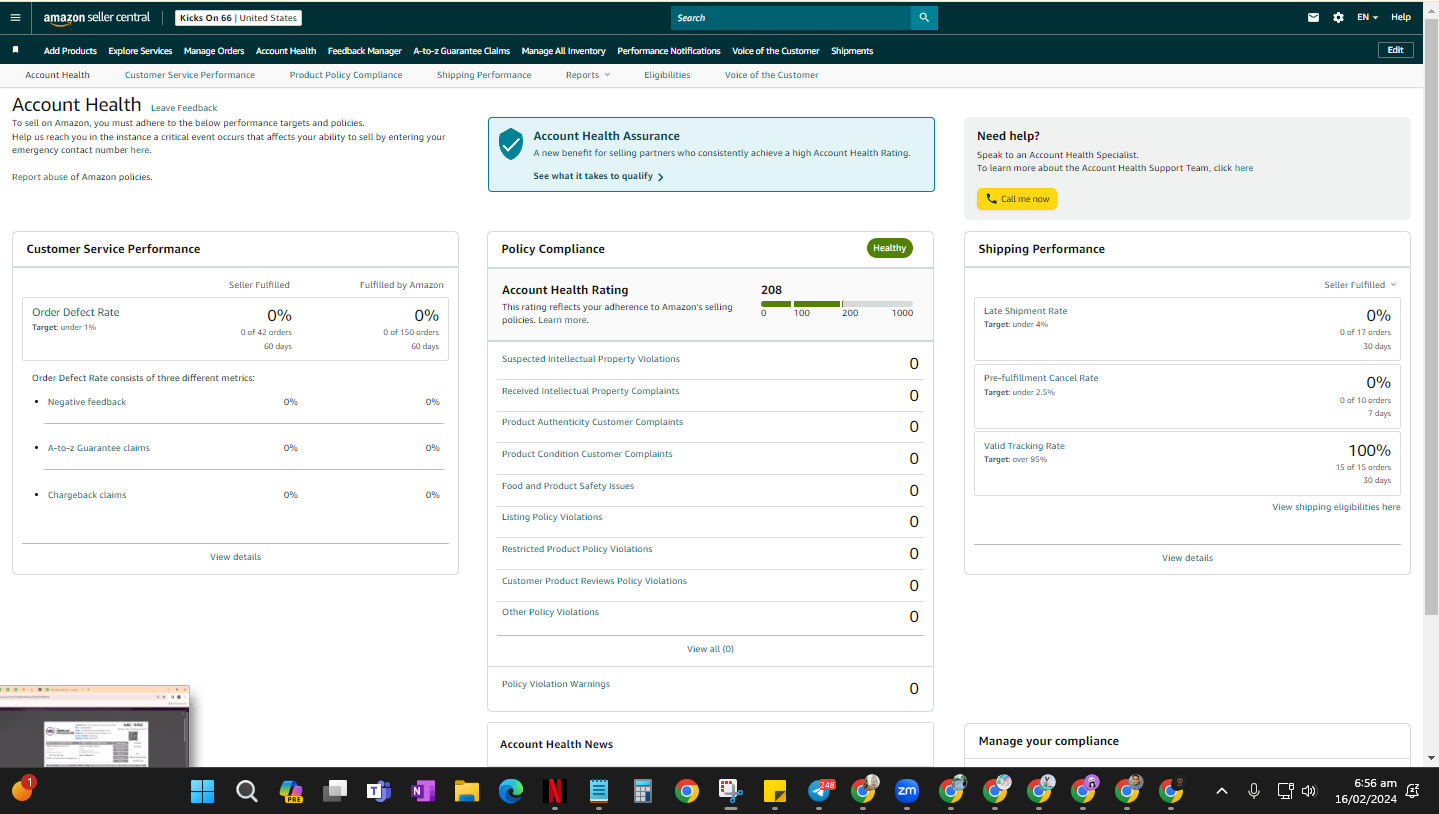Click View all (0) policy violations
Viewport: 1439px width, 814px height.
click(710, 649)
